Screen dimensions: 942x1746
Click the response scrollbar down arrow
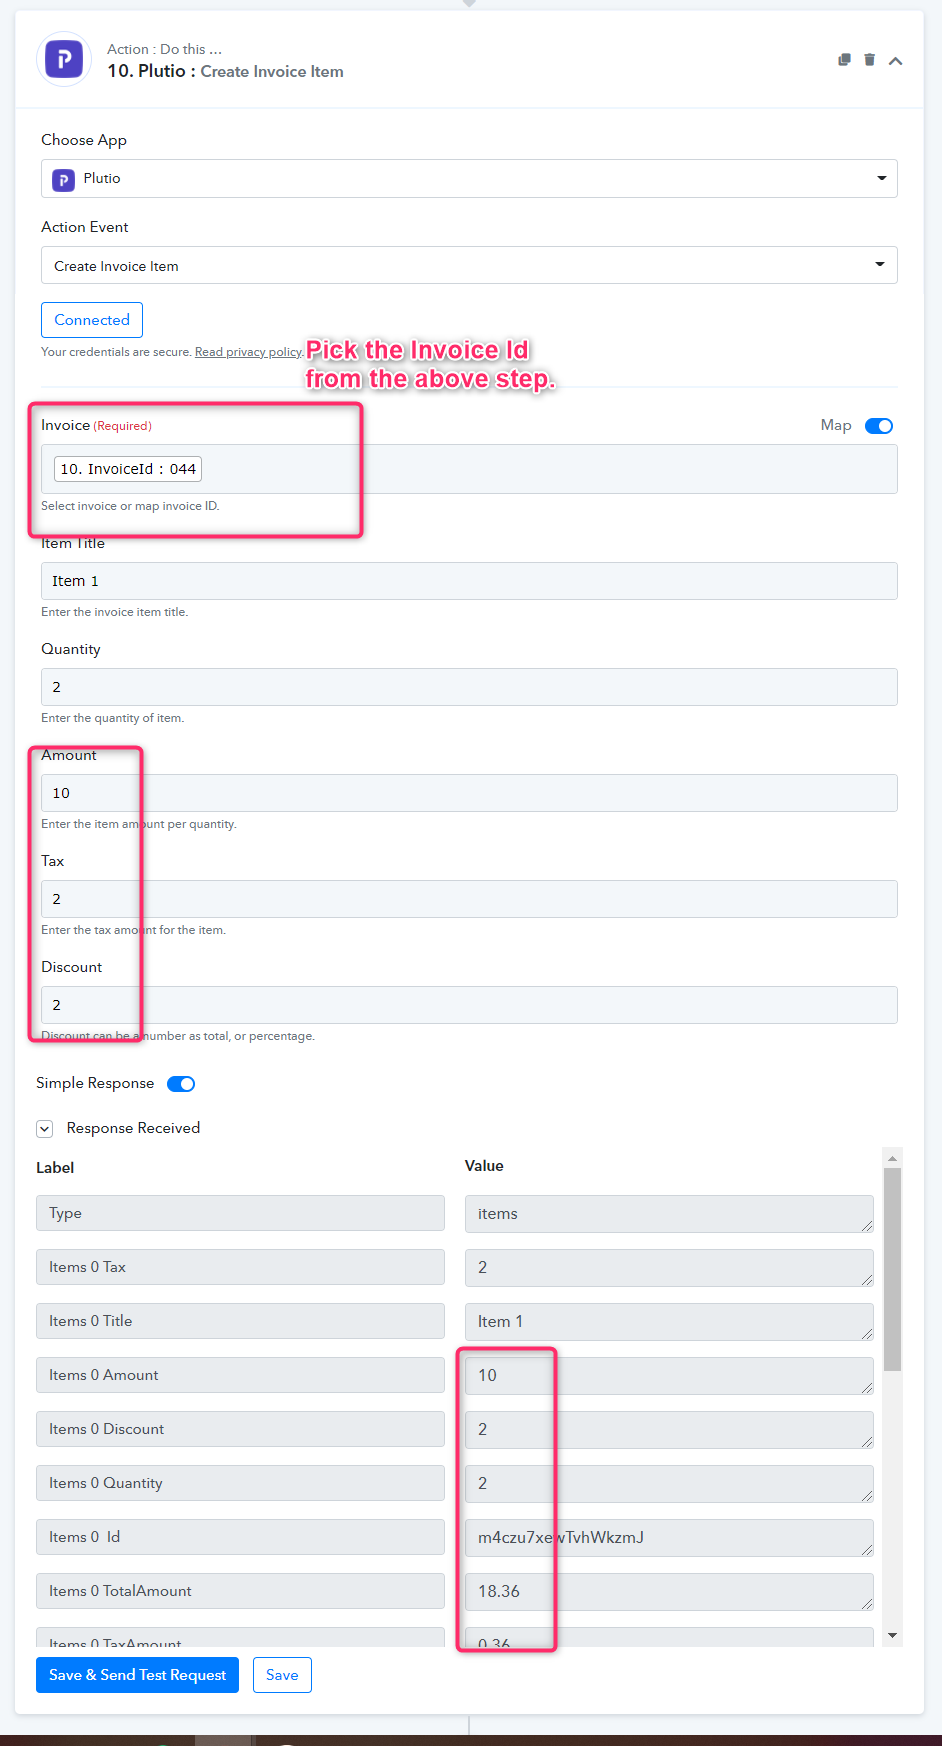click(x=893, y=1636)
